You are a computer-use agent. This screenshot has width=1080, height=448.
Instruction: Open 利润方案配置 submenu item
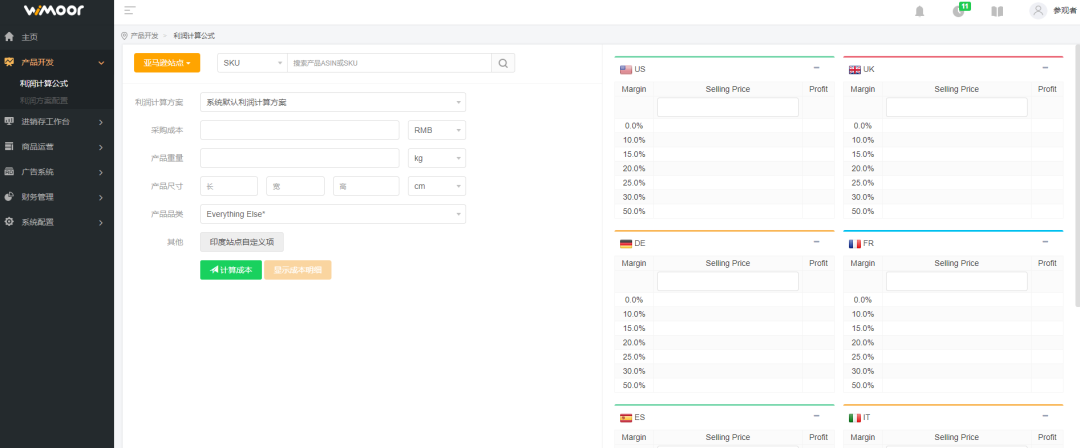(44, 100)
